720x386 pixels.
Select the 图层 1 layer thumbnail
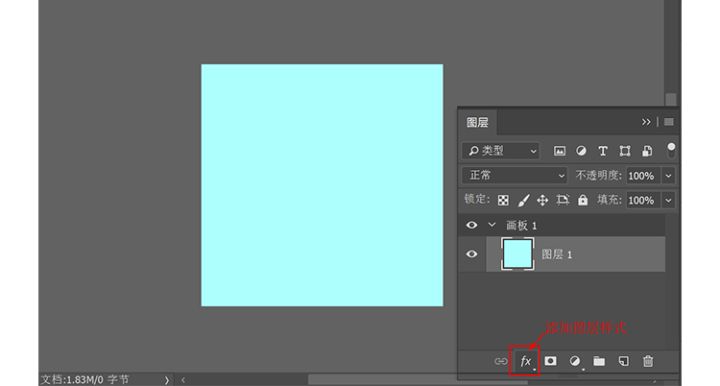518,254
